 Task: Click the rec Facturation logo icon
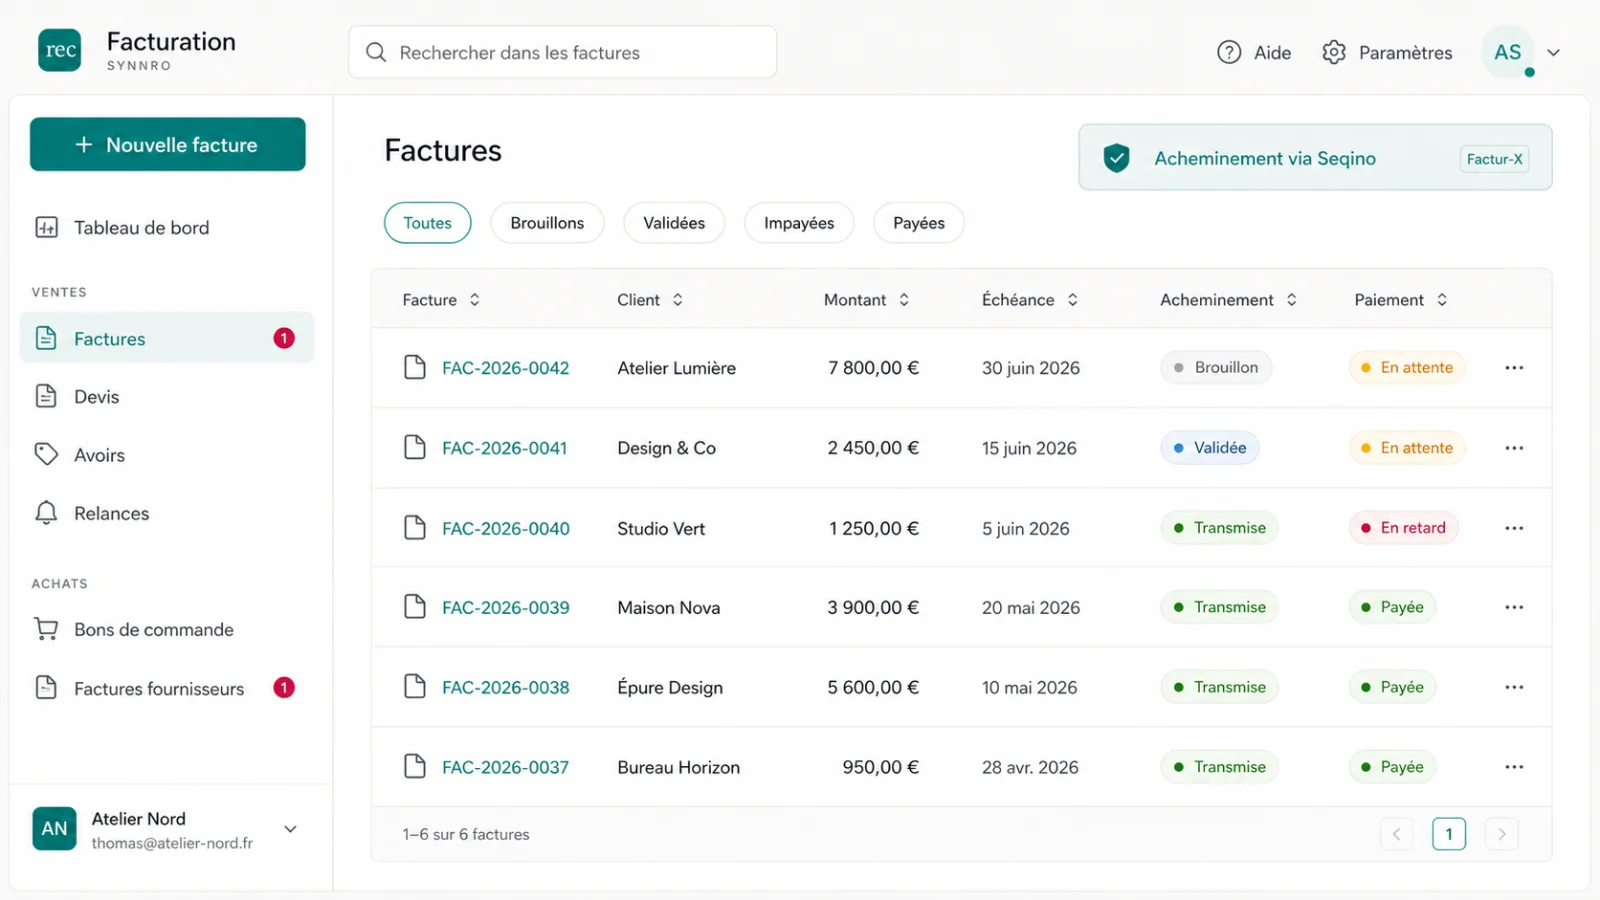click(60, 50)
